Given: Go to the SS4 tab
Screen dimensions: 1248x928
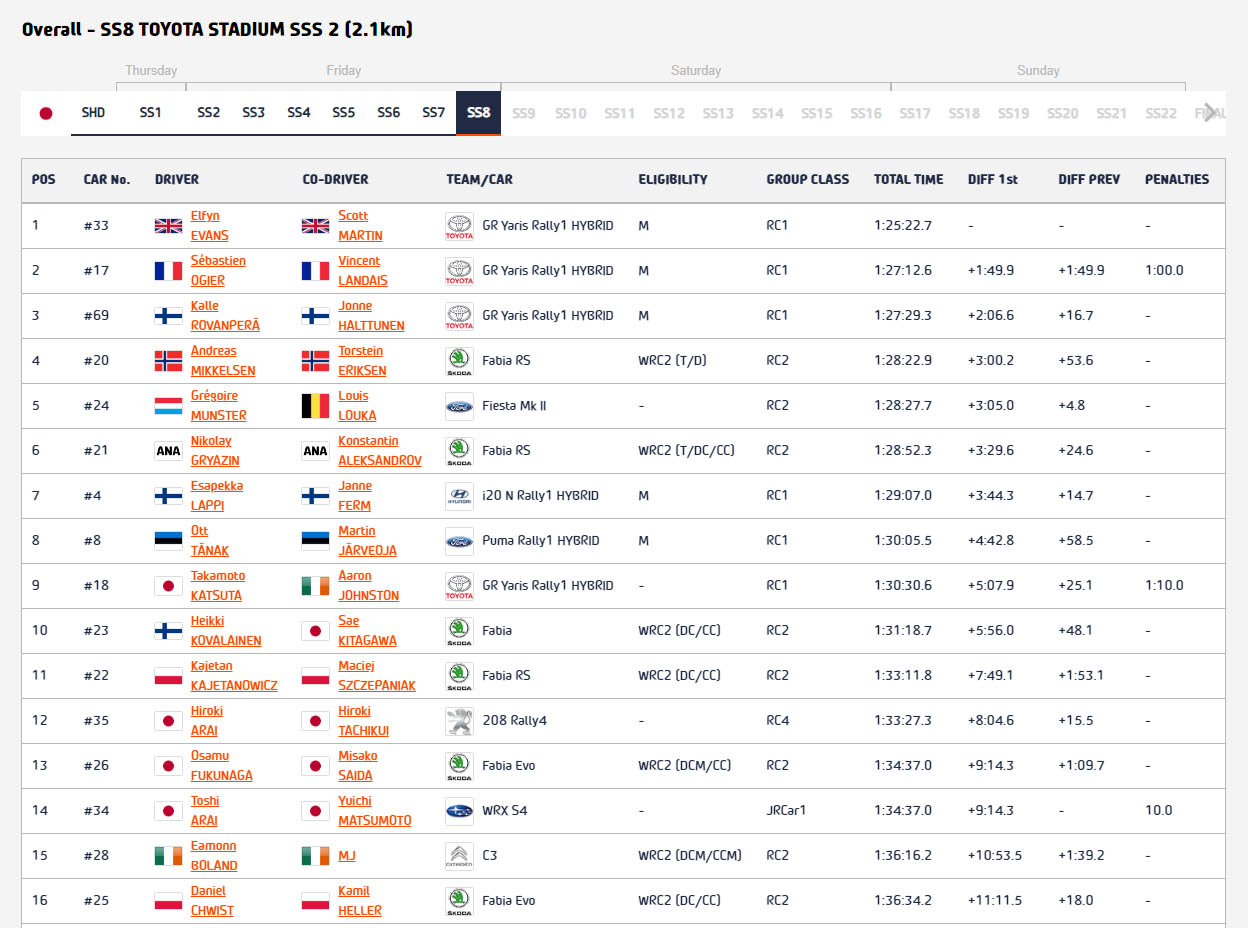Looking at the screenshot, I should click(298, 113).
